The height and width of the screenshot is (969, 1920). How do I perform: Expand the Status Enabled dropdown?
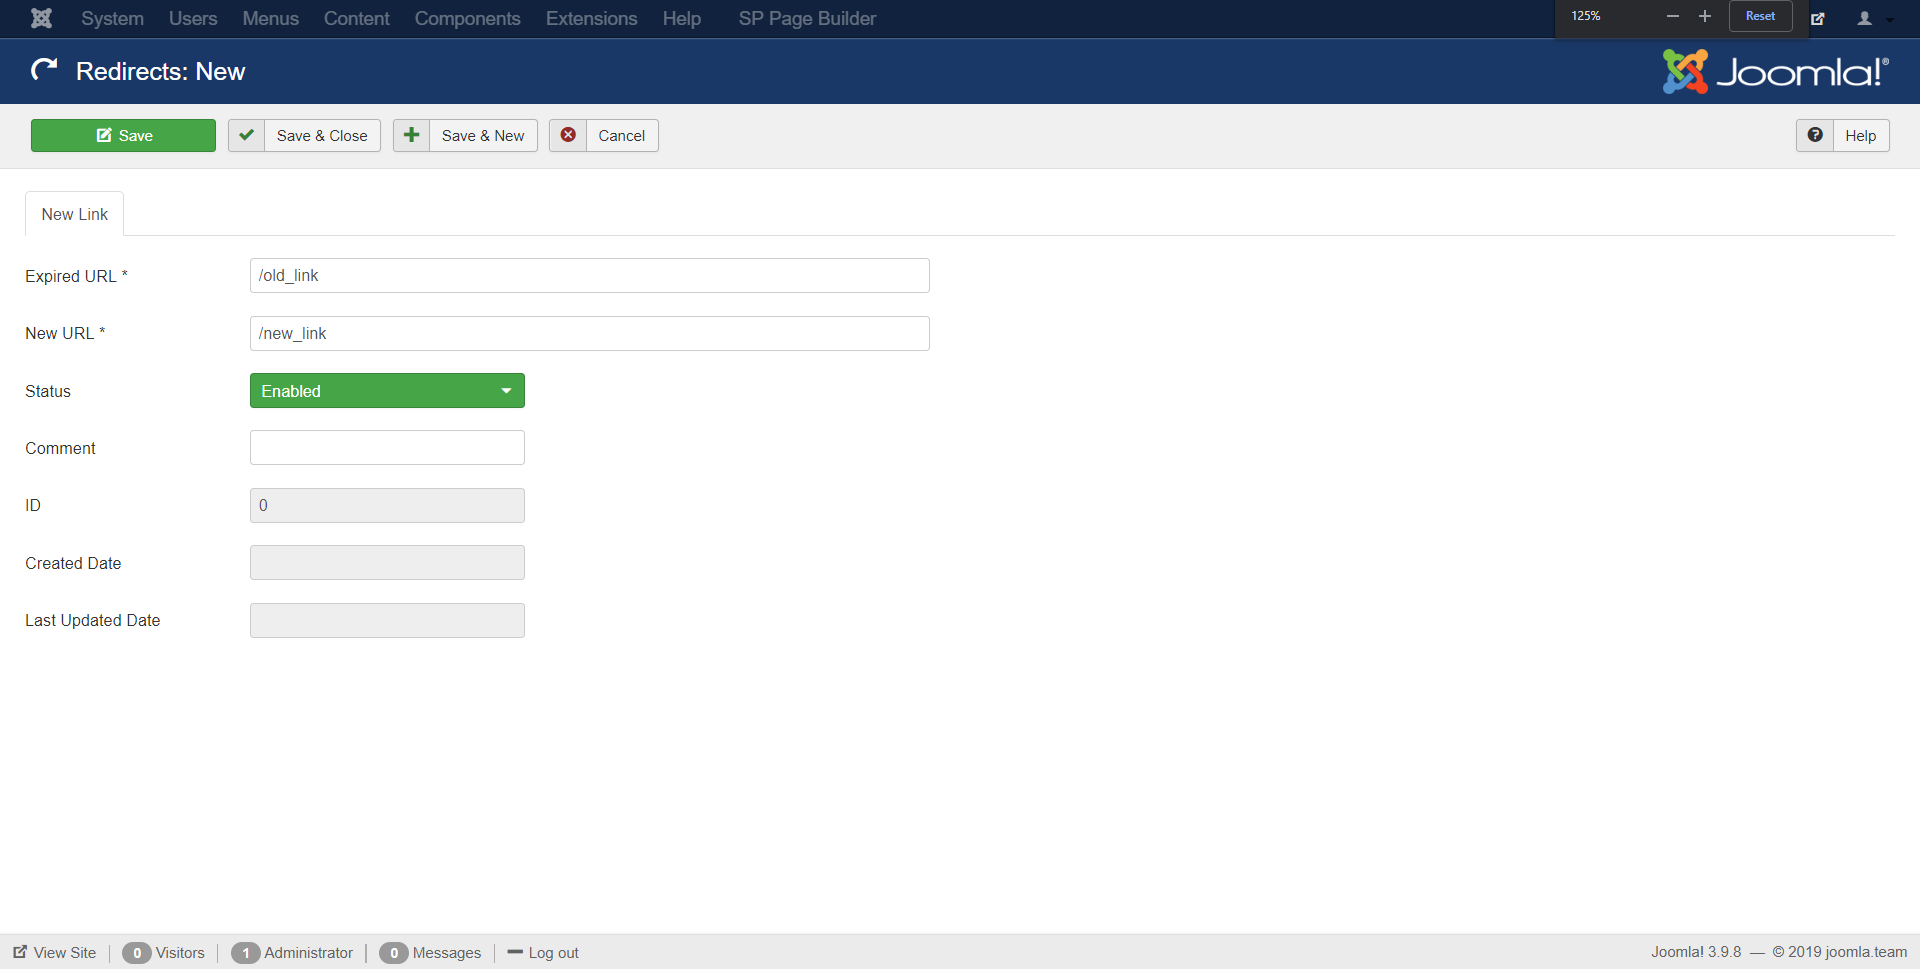click(387, 391)
